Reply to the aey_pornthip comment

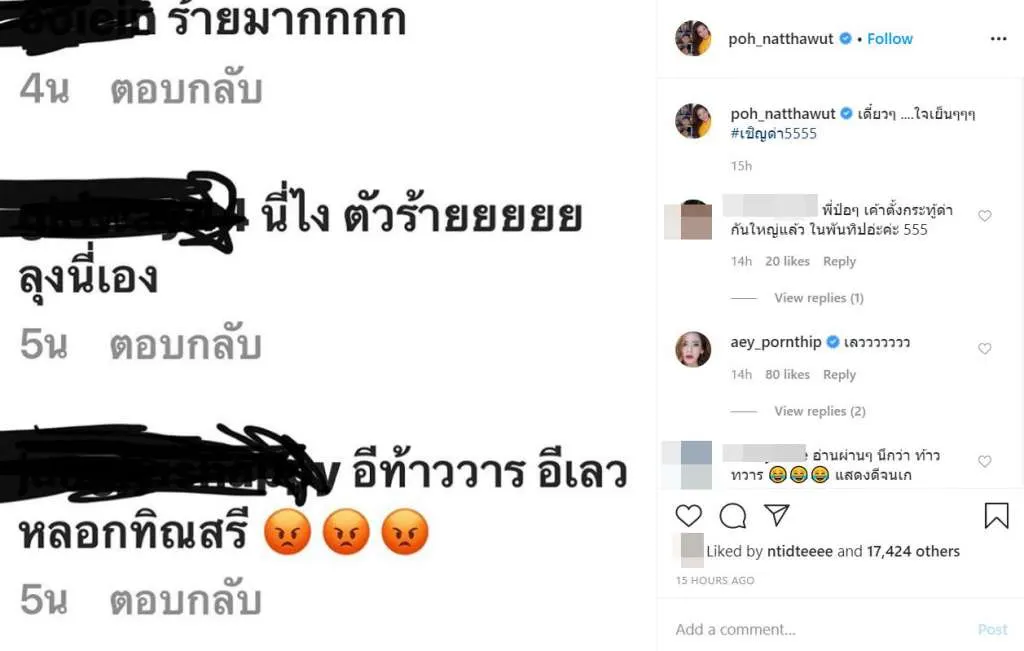(x=839, y=375)
